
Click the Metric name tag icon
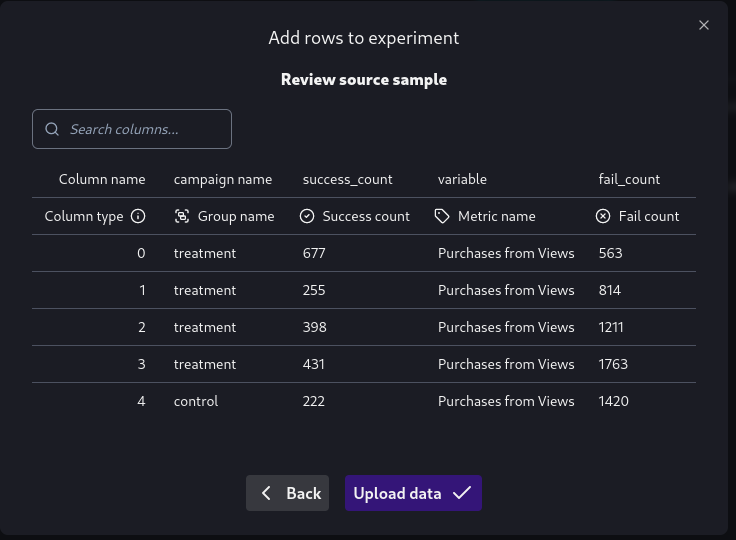click(x=442, y=216)
